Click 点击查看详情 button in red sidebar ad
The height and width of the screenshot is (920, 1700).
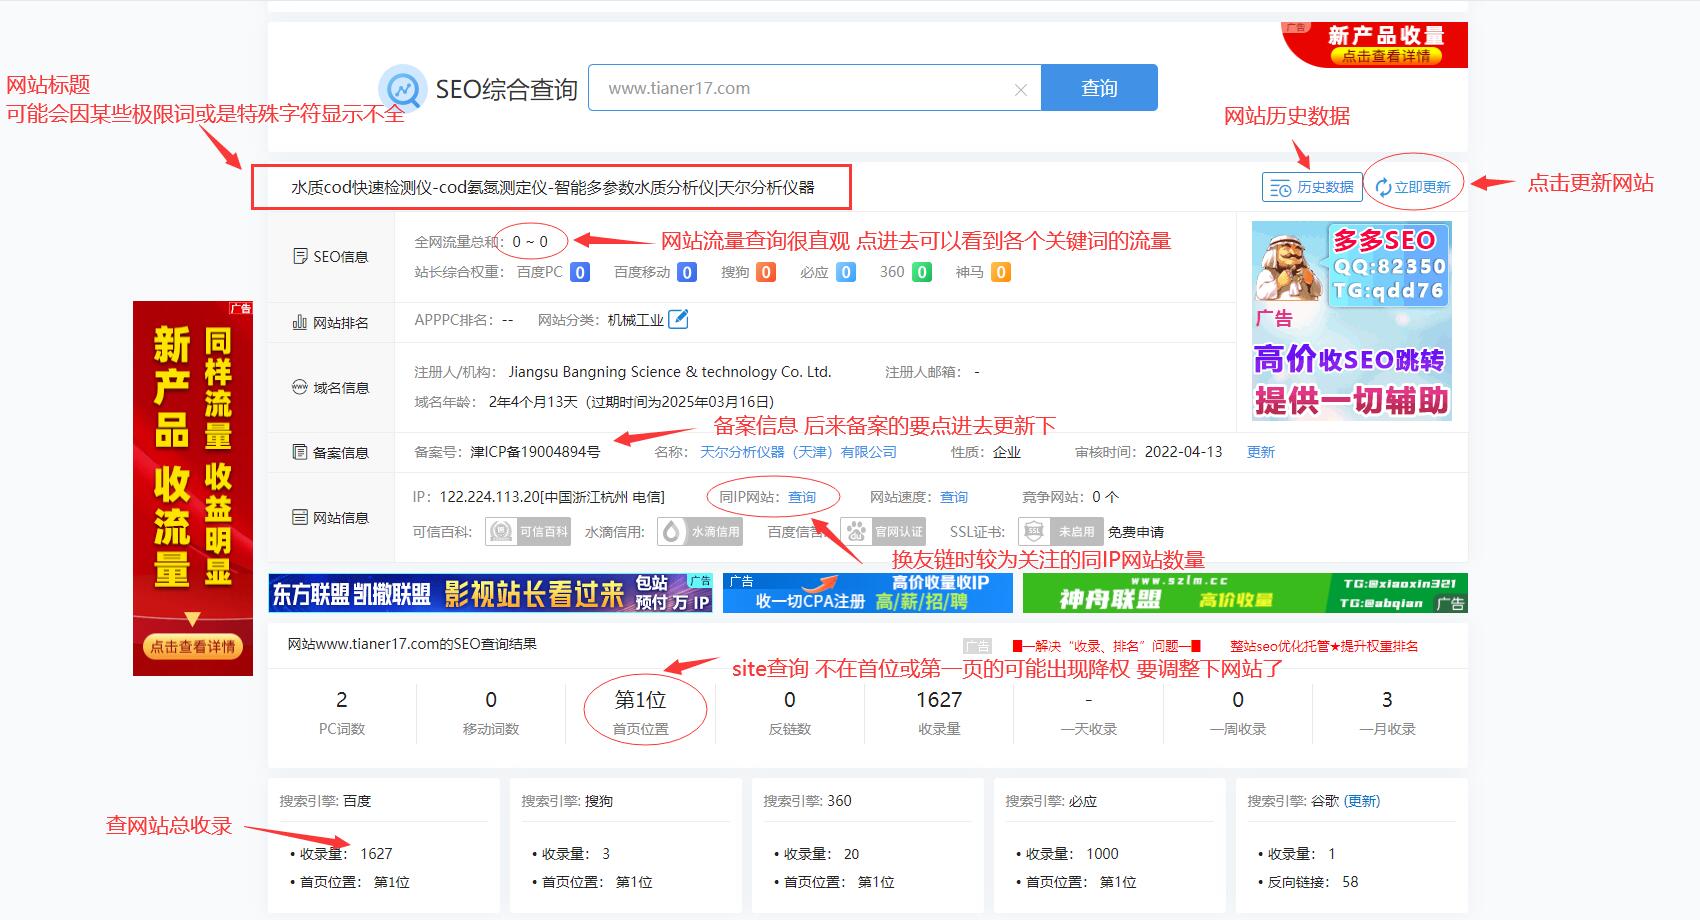[x=193, y=647]
